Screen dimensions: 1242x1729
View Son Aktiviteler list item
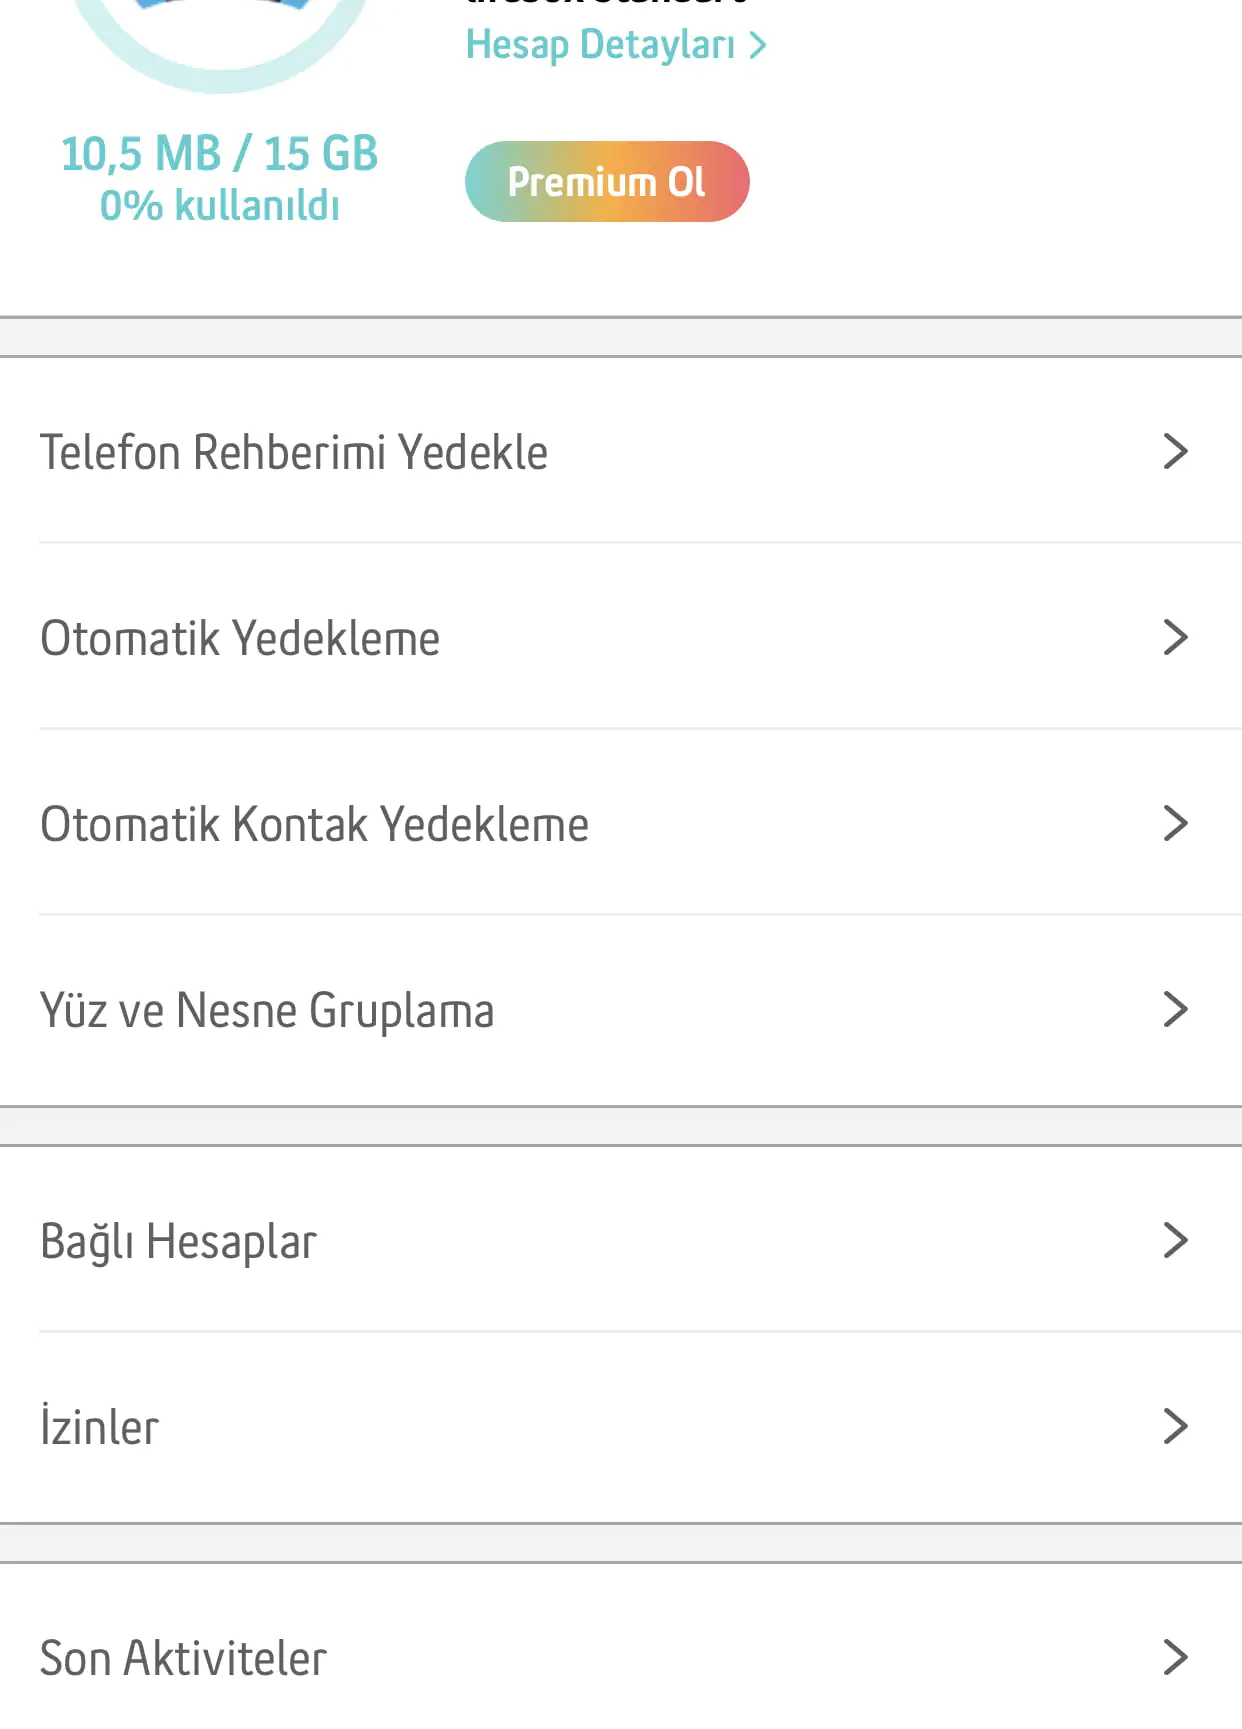click(183, 1658)
